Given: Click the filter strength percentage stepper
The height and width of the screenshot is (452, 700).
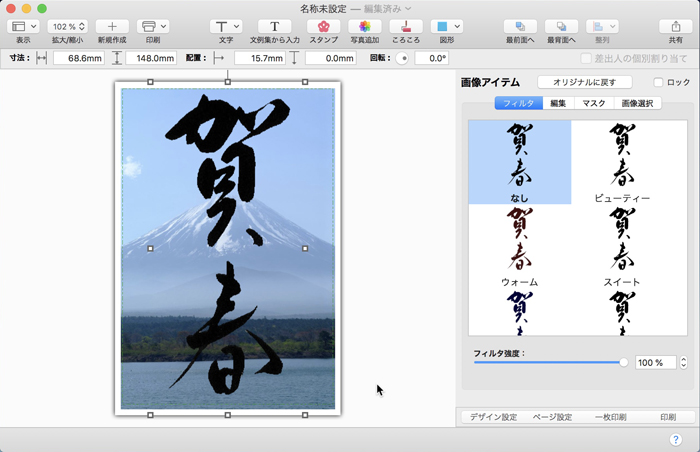Looking at the screenshot, I should (683, 362).
